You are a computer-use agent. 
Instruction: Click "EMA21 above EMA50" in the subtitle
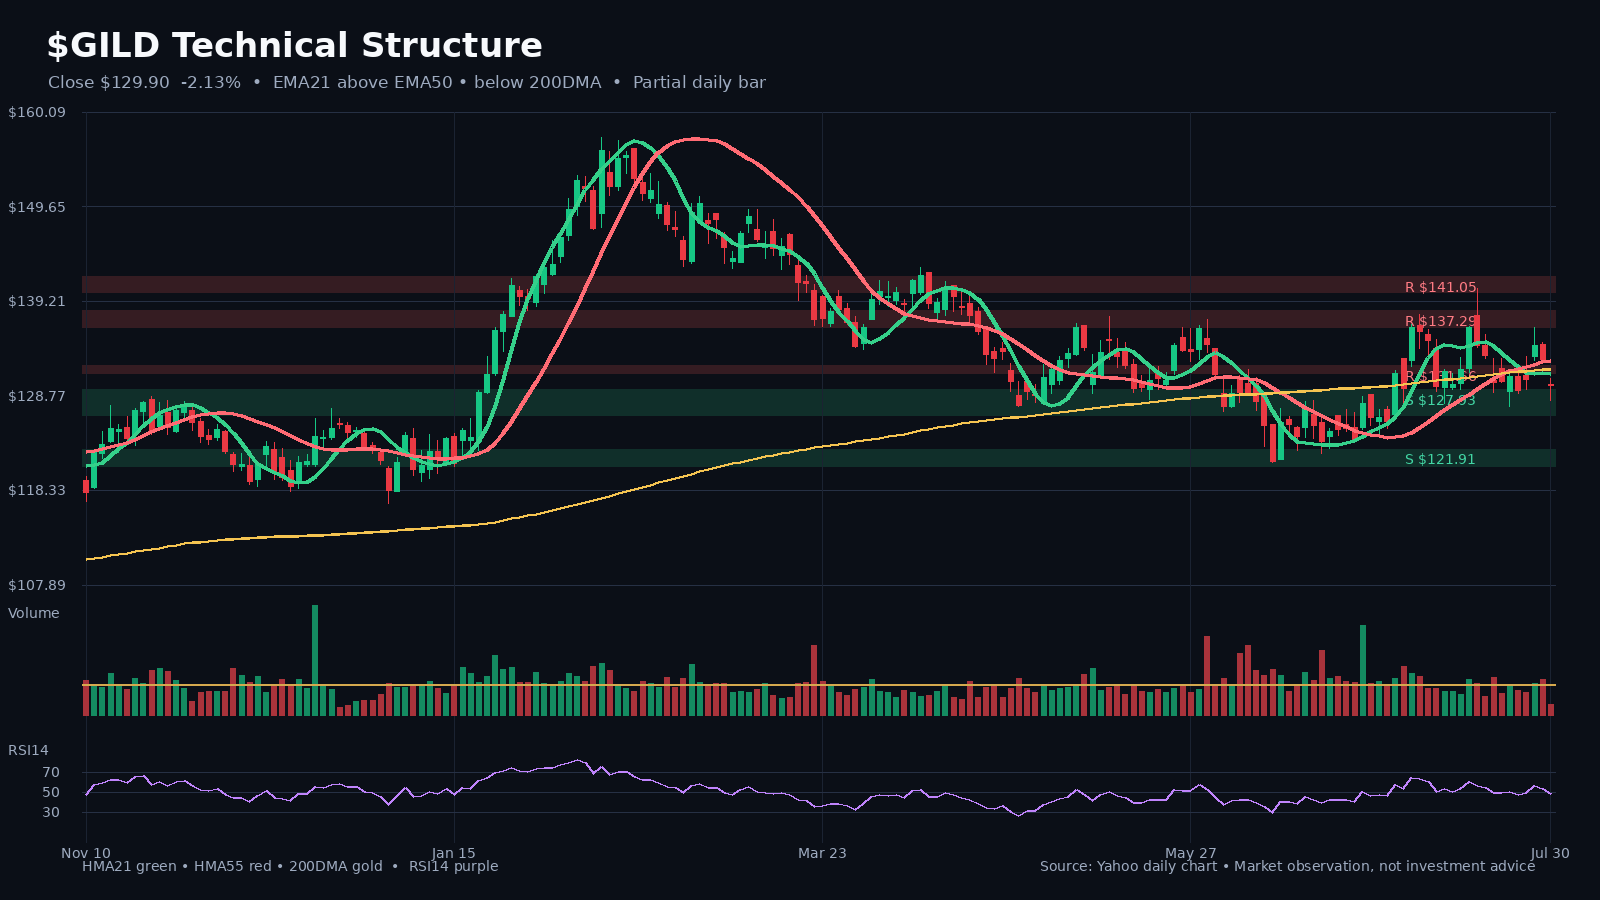tap(363, 83)
